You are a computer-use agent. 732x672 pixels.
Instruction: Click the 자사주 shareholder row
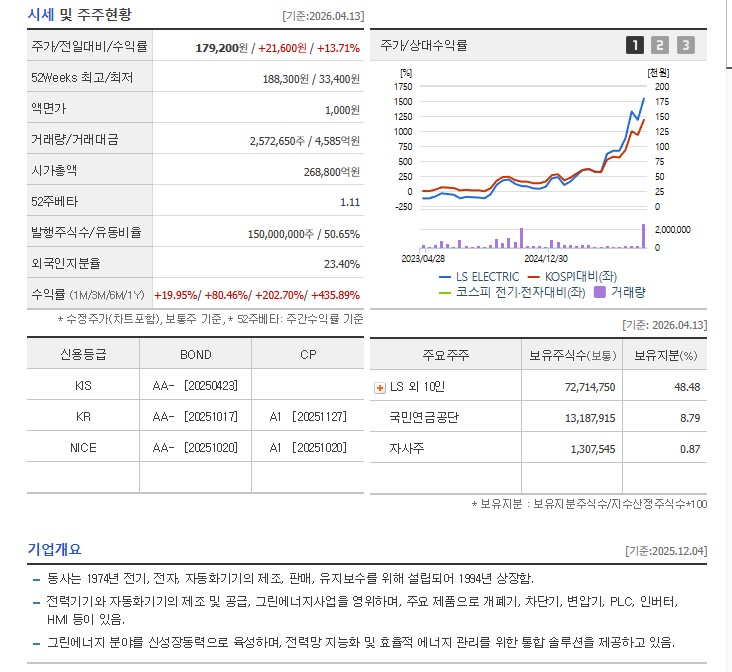coord(538,448)
